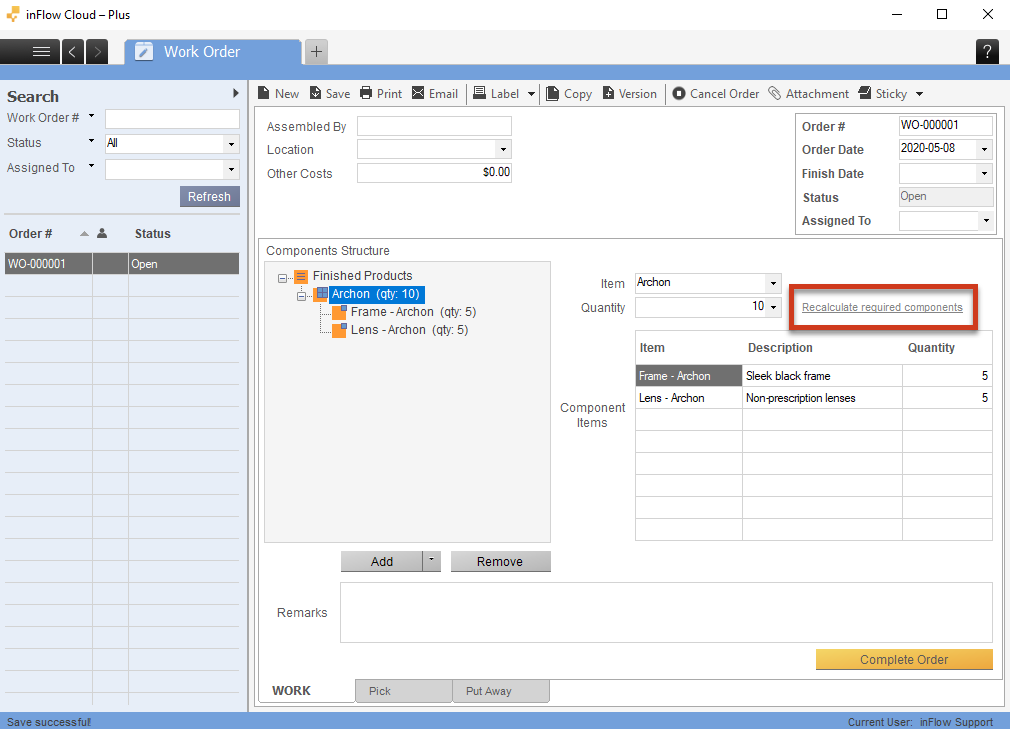The image size is (1010, 729).
Task: Click the Add button
Action: [x=381, y=562]
